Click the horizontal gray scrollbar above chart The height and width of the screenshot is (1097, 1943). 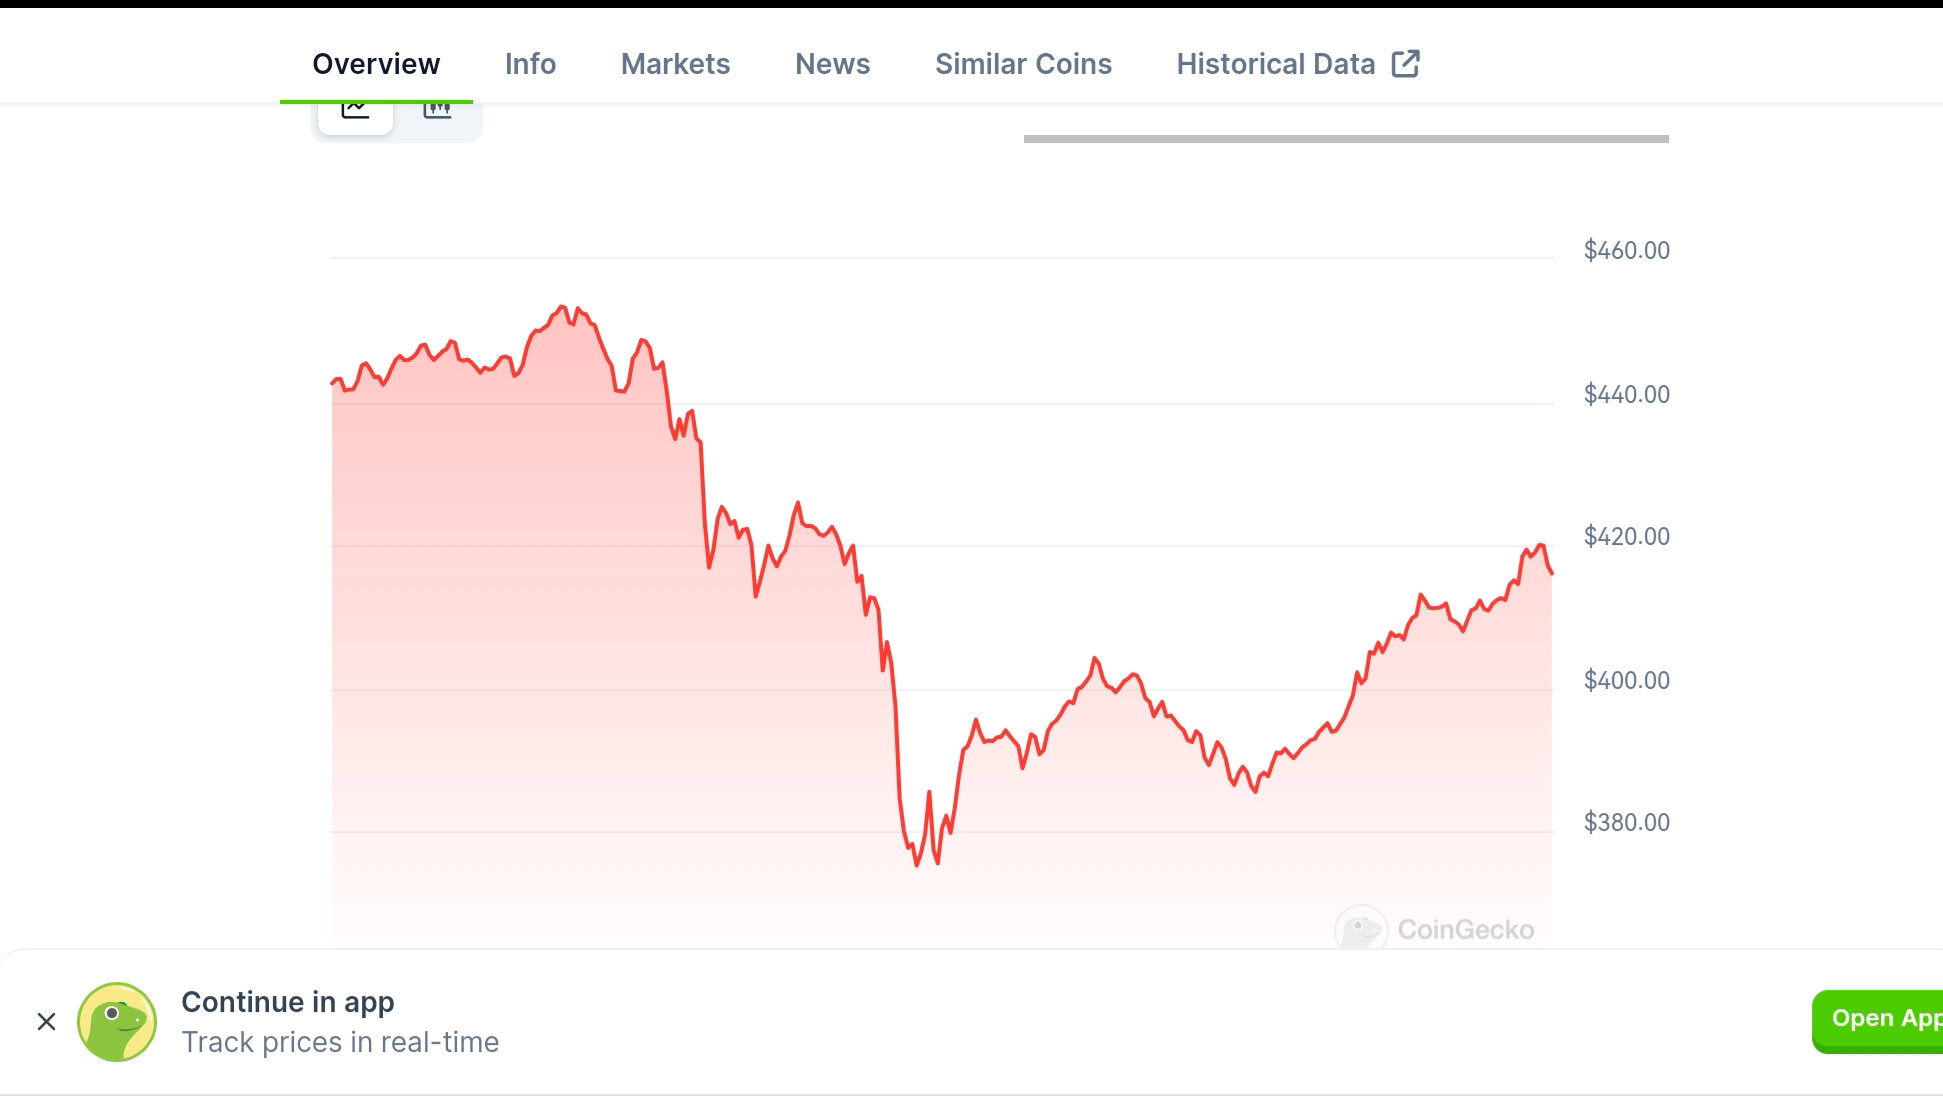[x=1346, y=139]
